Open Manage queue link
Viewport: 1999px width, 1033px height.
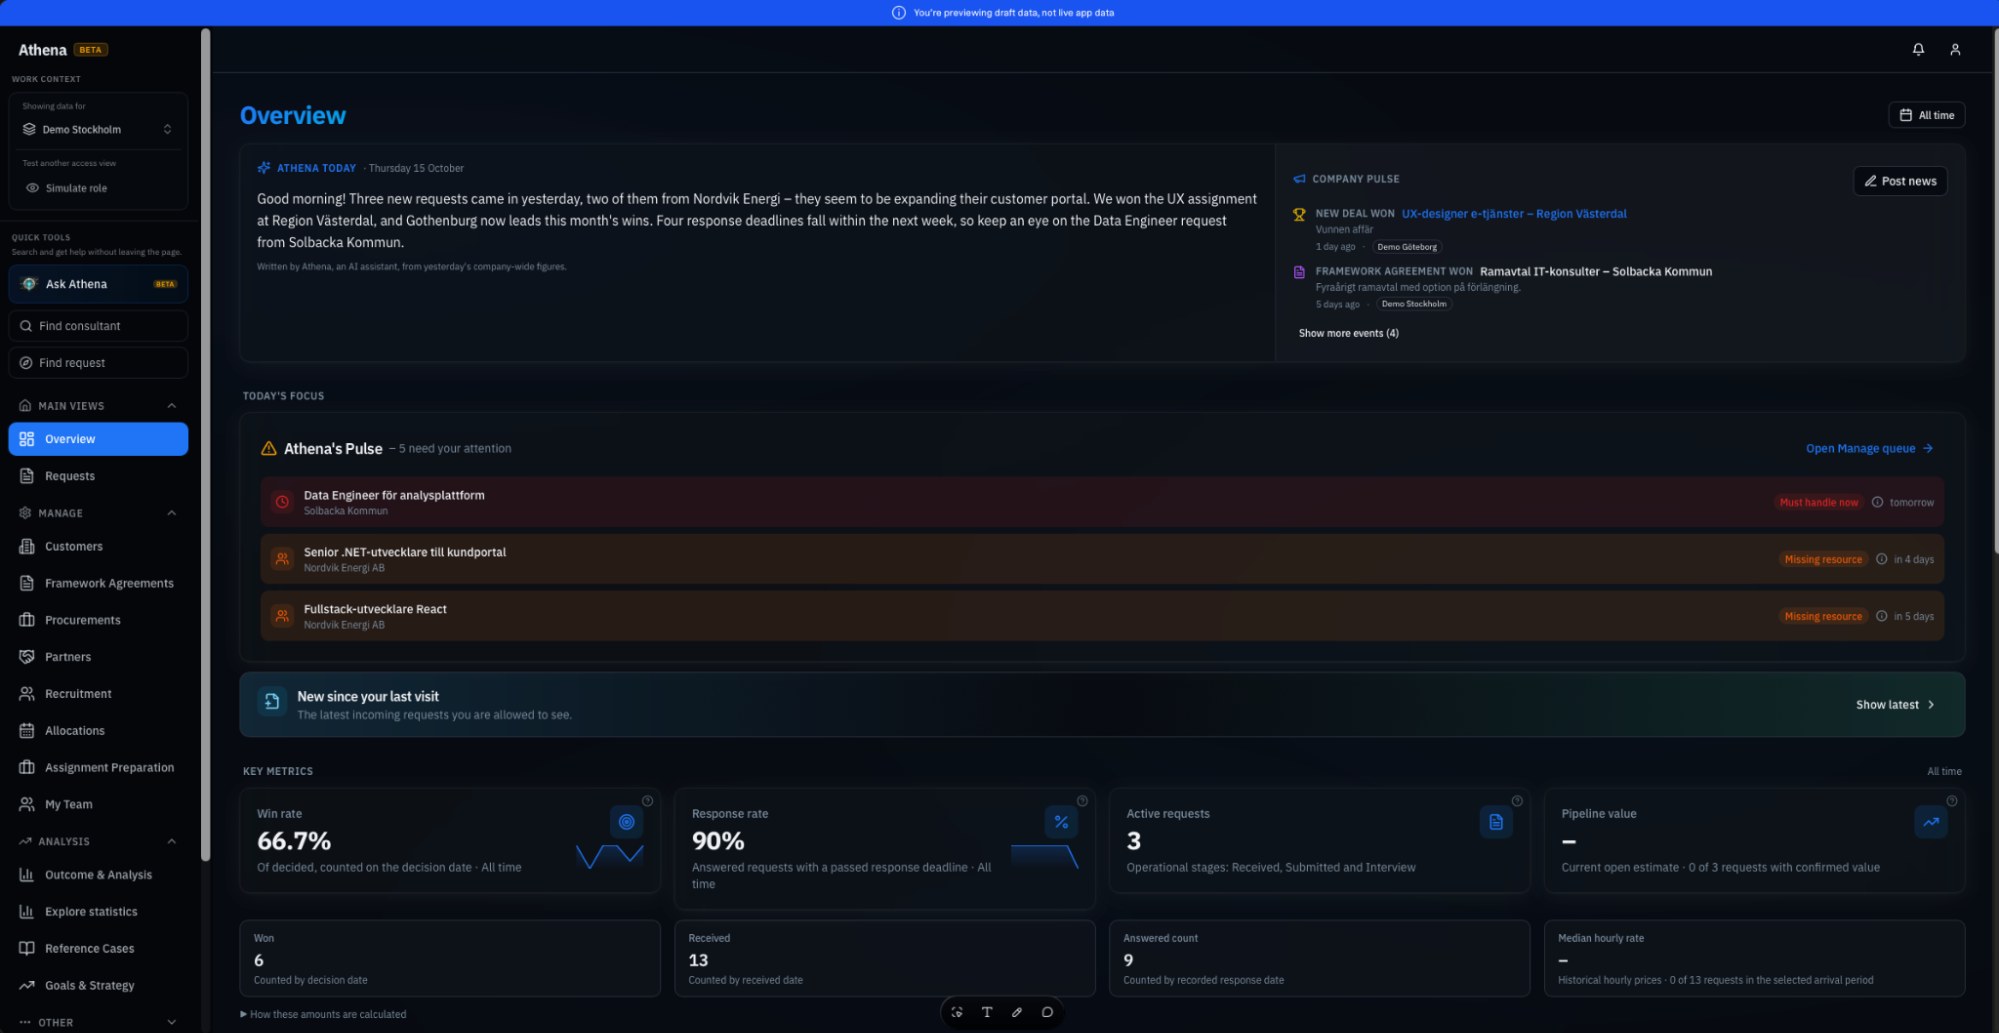[1869, 448]
